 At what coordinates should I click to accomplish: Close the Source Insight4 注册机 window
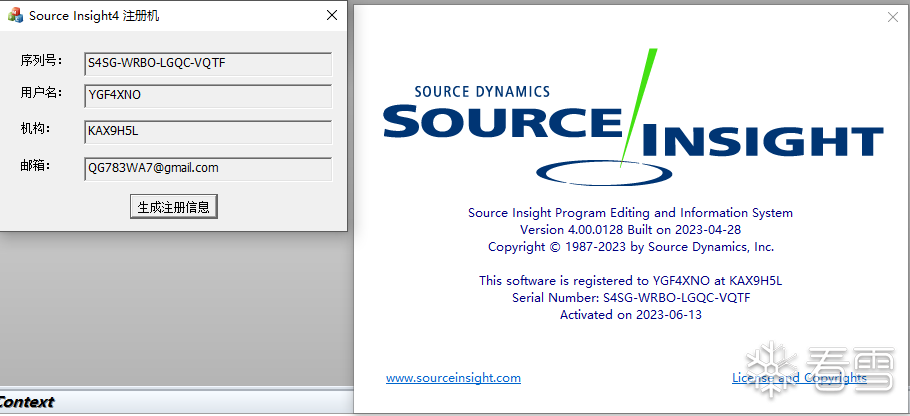pos(332,15)
